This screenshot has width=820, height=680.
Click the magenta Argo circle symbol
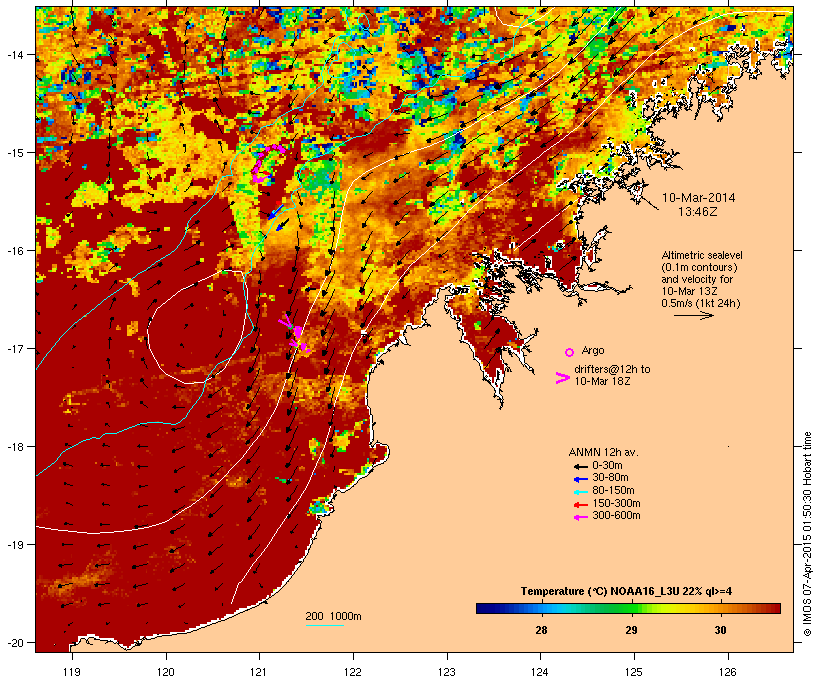point(570,352)
